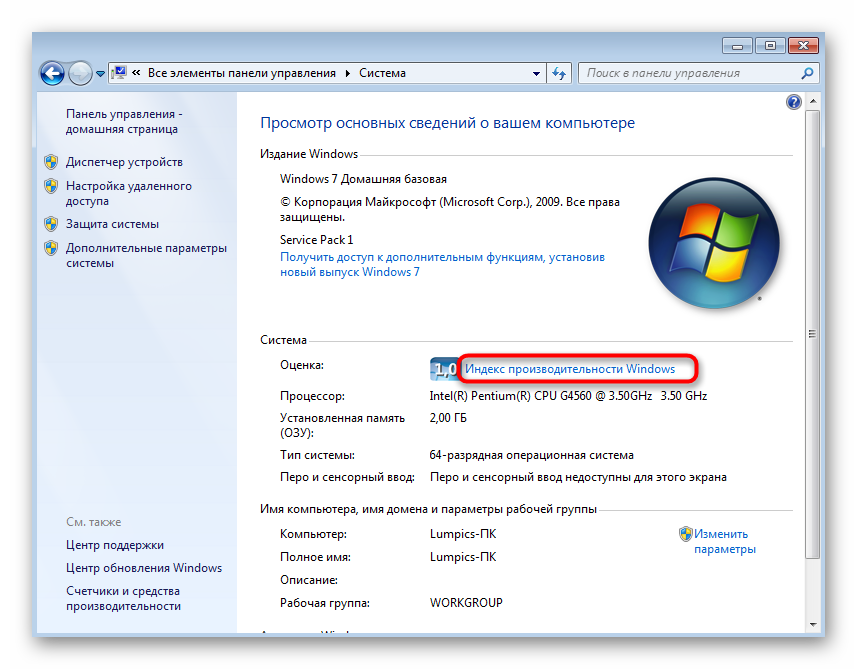Click the shield icon next to Изменить параметры
The height and width of the screenshot is (669, 857).
[686, 534]
